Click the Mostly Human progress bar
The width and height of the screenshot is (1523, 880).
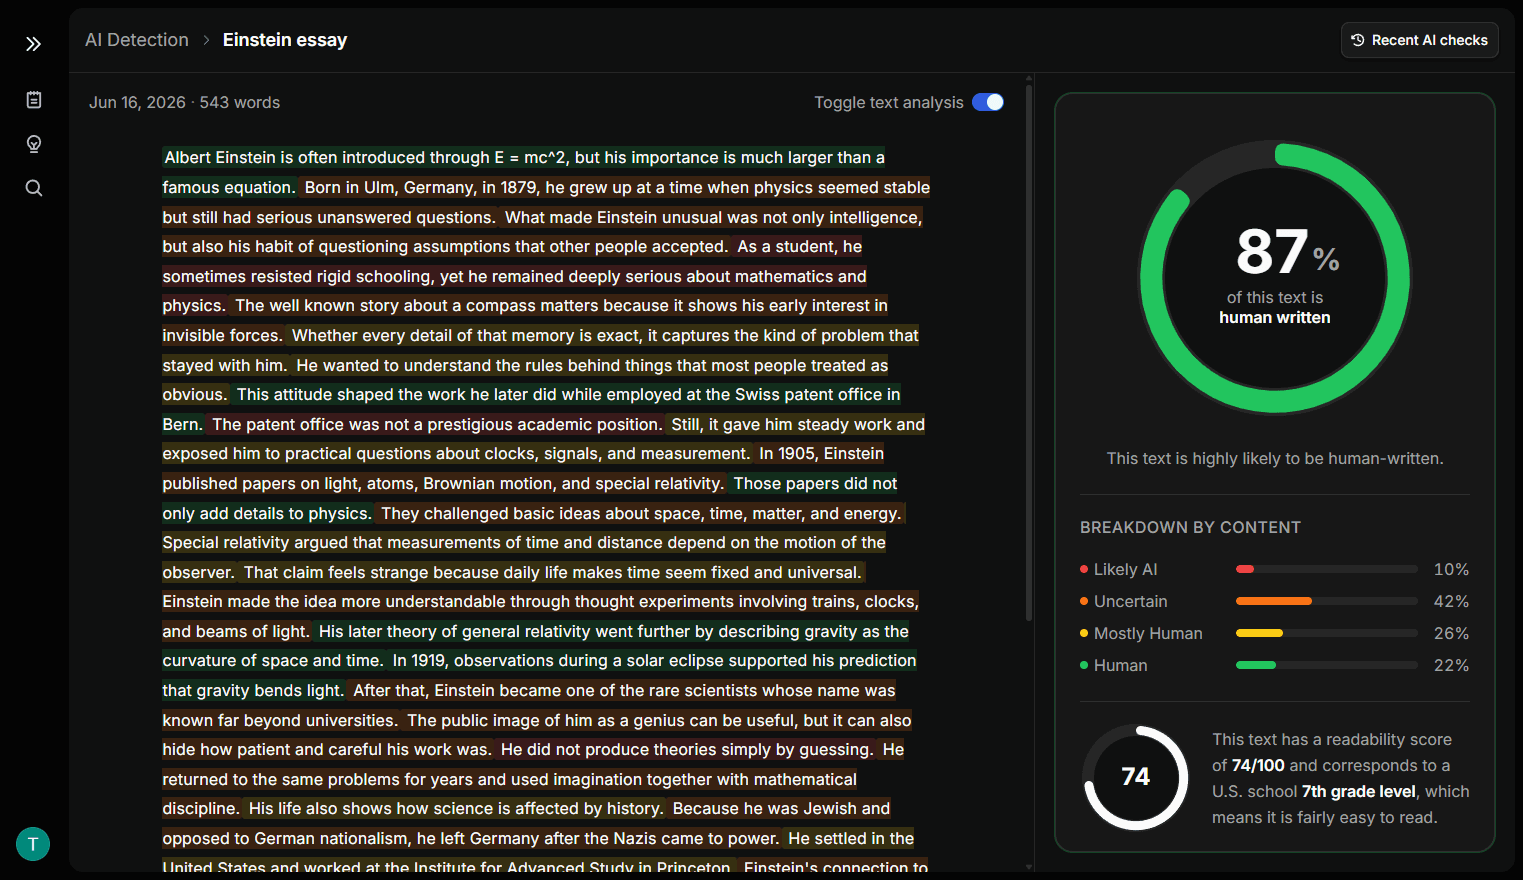[1326, 633]
